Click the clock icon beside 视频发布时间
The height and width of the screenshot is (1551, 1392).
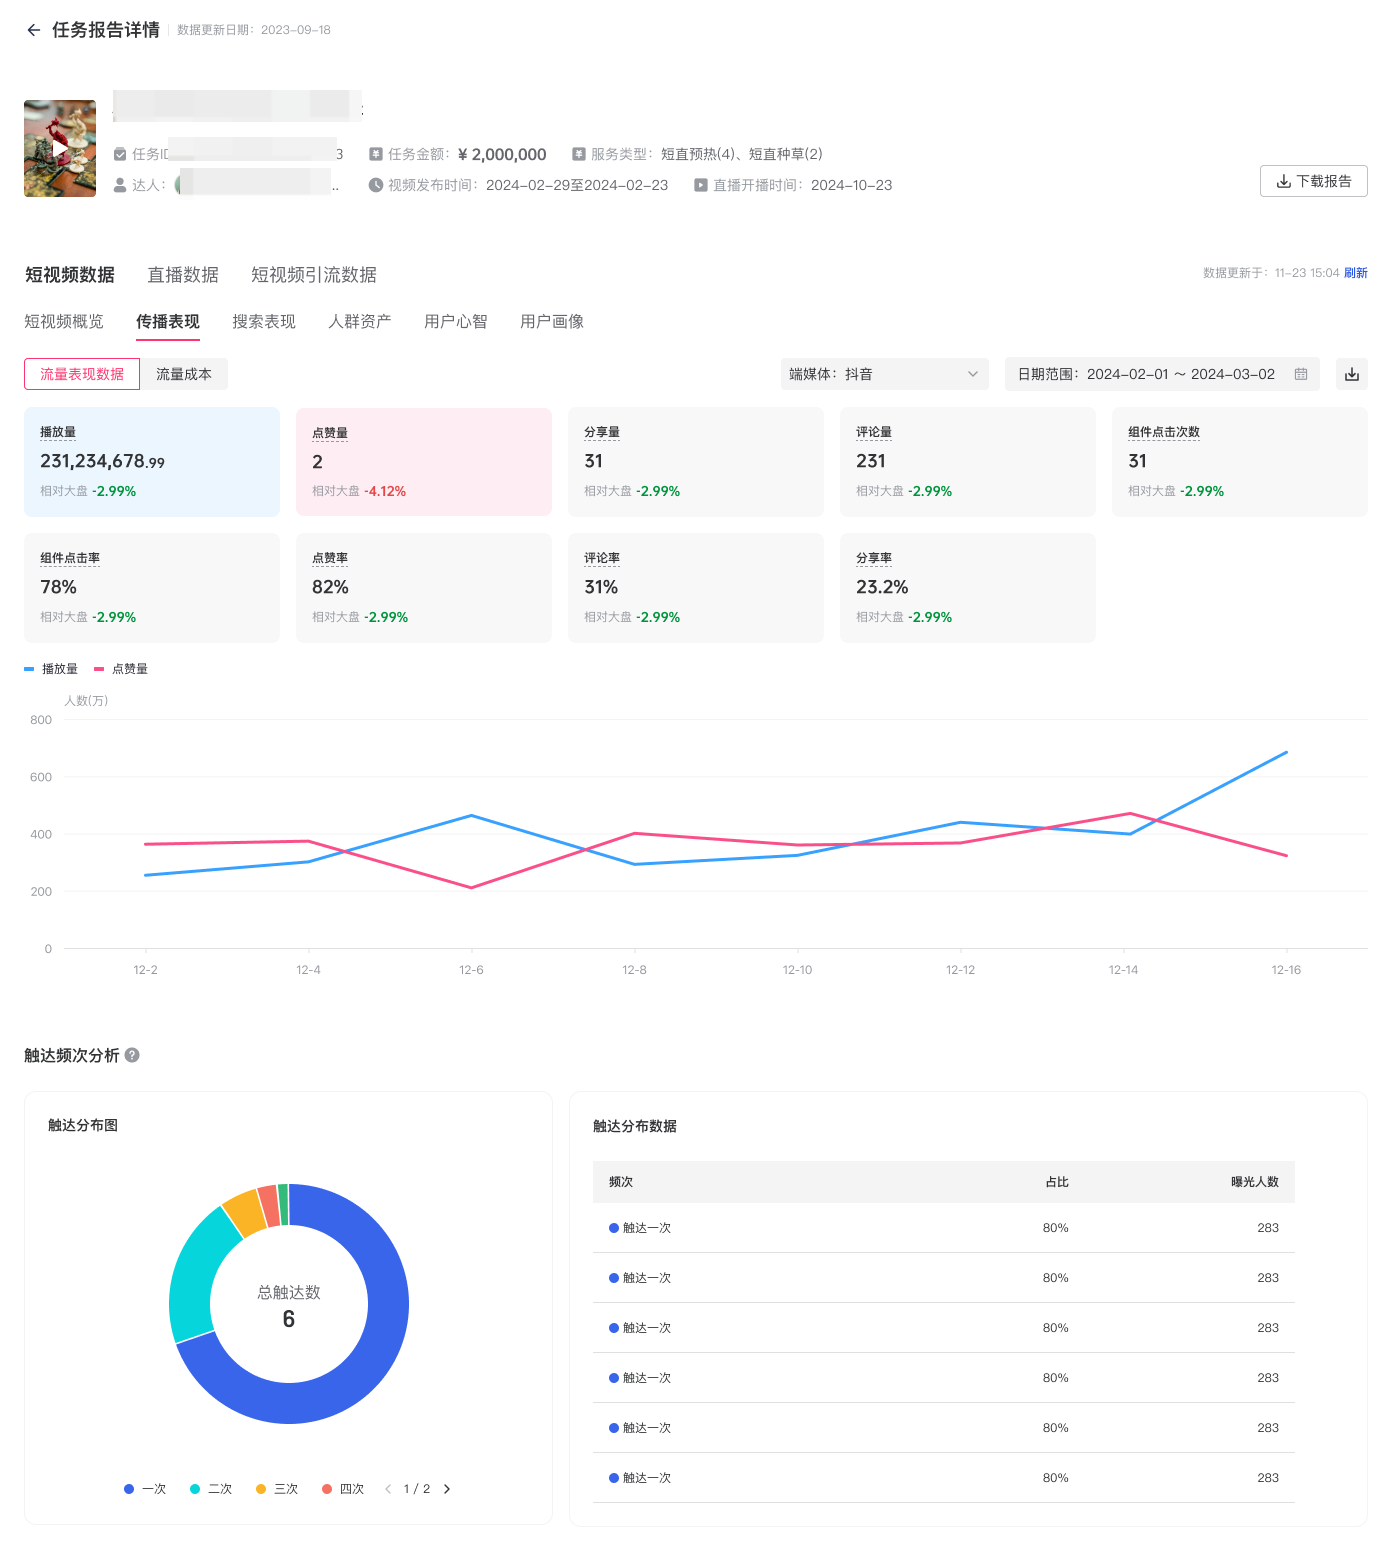coord(376,185)
